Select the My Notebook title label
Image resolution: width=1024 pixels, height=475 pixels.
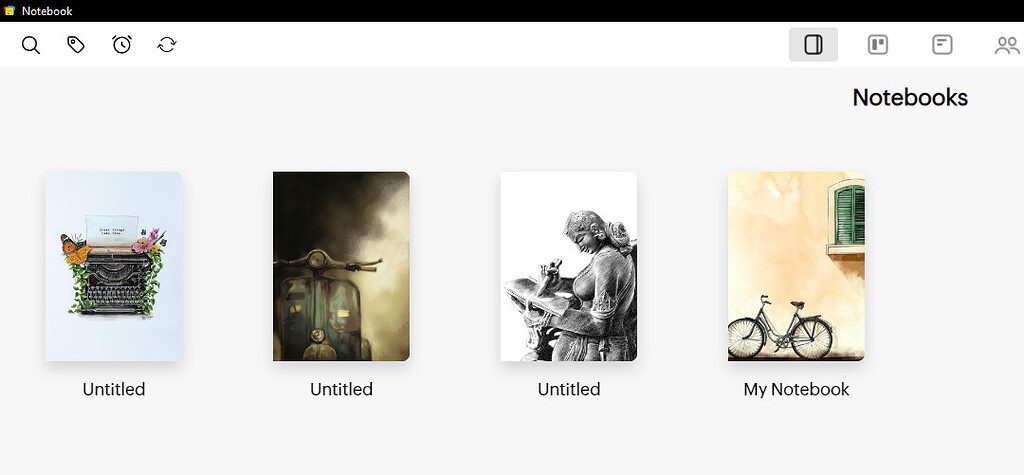tap(796, 389)
